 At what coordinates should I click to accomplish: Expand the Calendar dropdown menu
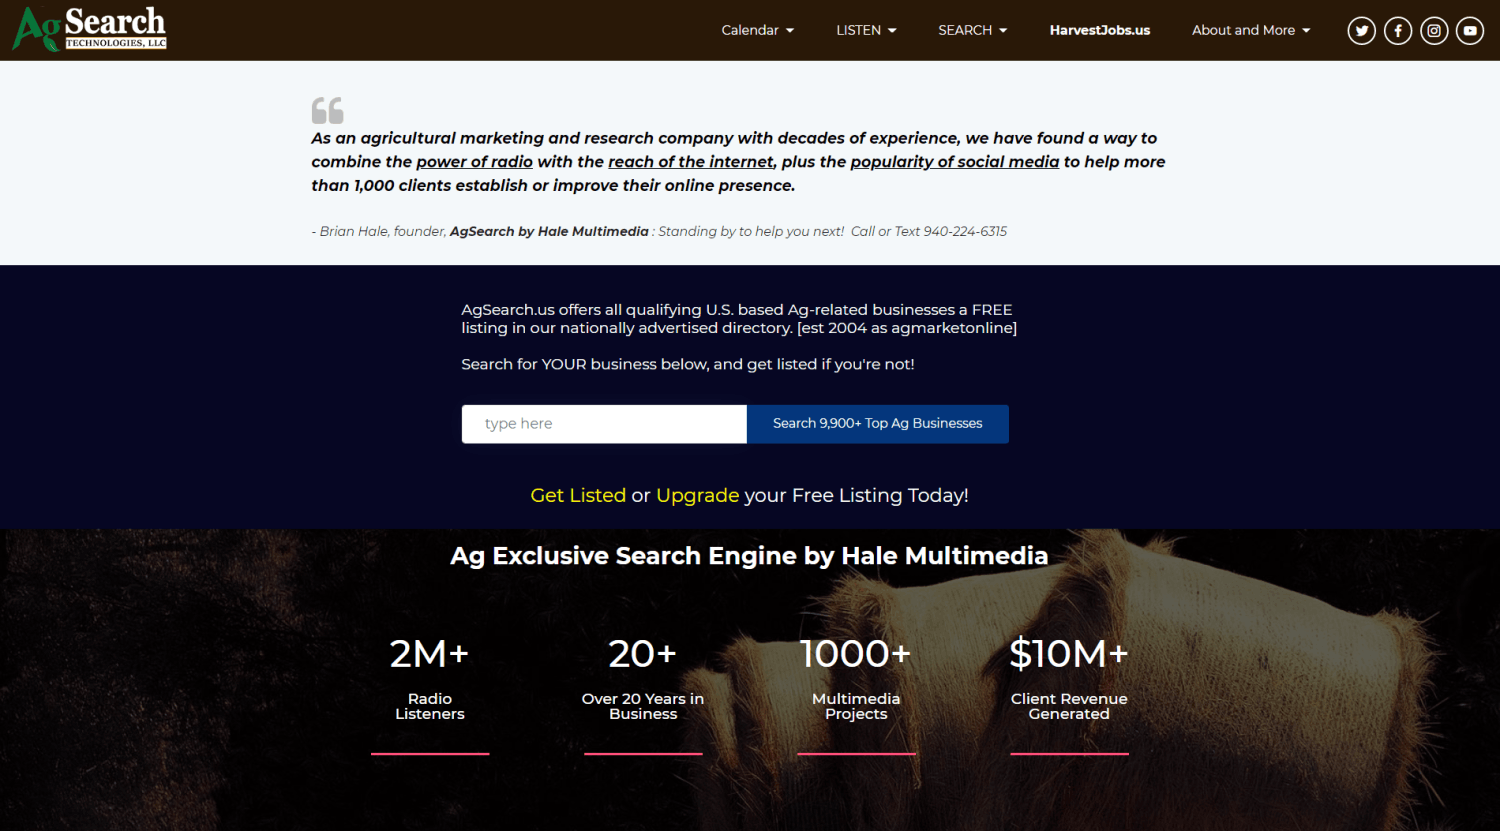(758, 30)
